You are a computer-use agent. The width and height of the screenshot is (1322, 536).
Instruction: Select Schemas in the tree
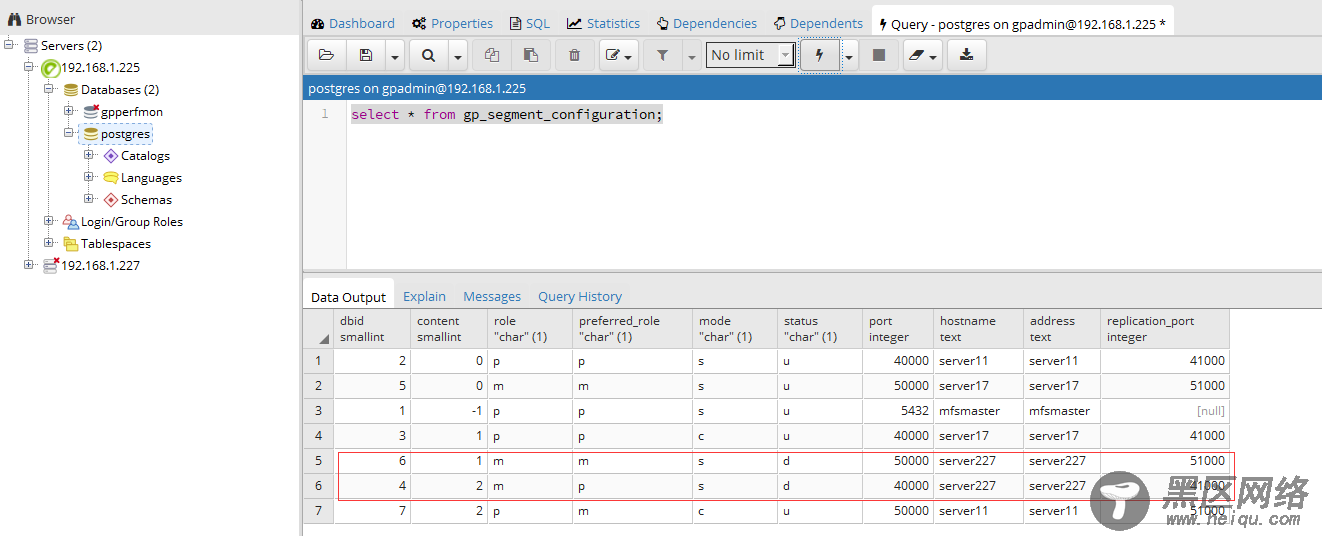pyautogui.click(x=146, y=200)
